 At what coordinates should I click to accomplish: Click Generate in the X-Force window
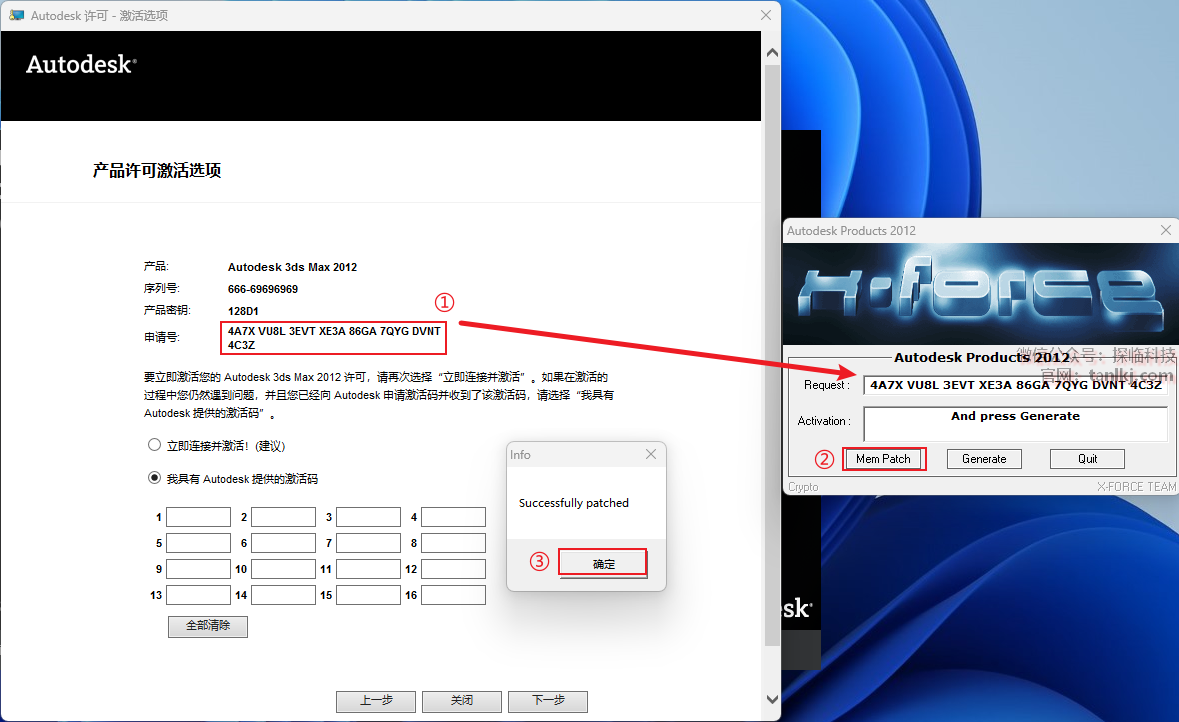coord(984,459)
